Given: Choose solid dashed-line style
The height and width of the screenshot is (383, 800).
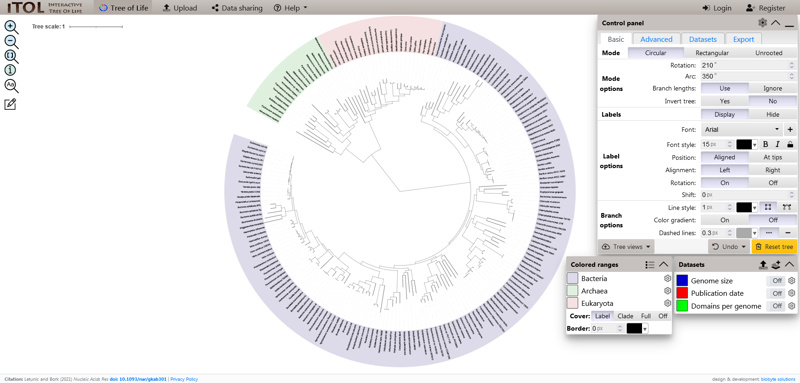Looking at the screenshot, I should (787, 233).
